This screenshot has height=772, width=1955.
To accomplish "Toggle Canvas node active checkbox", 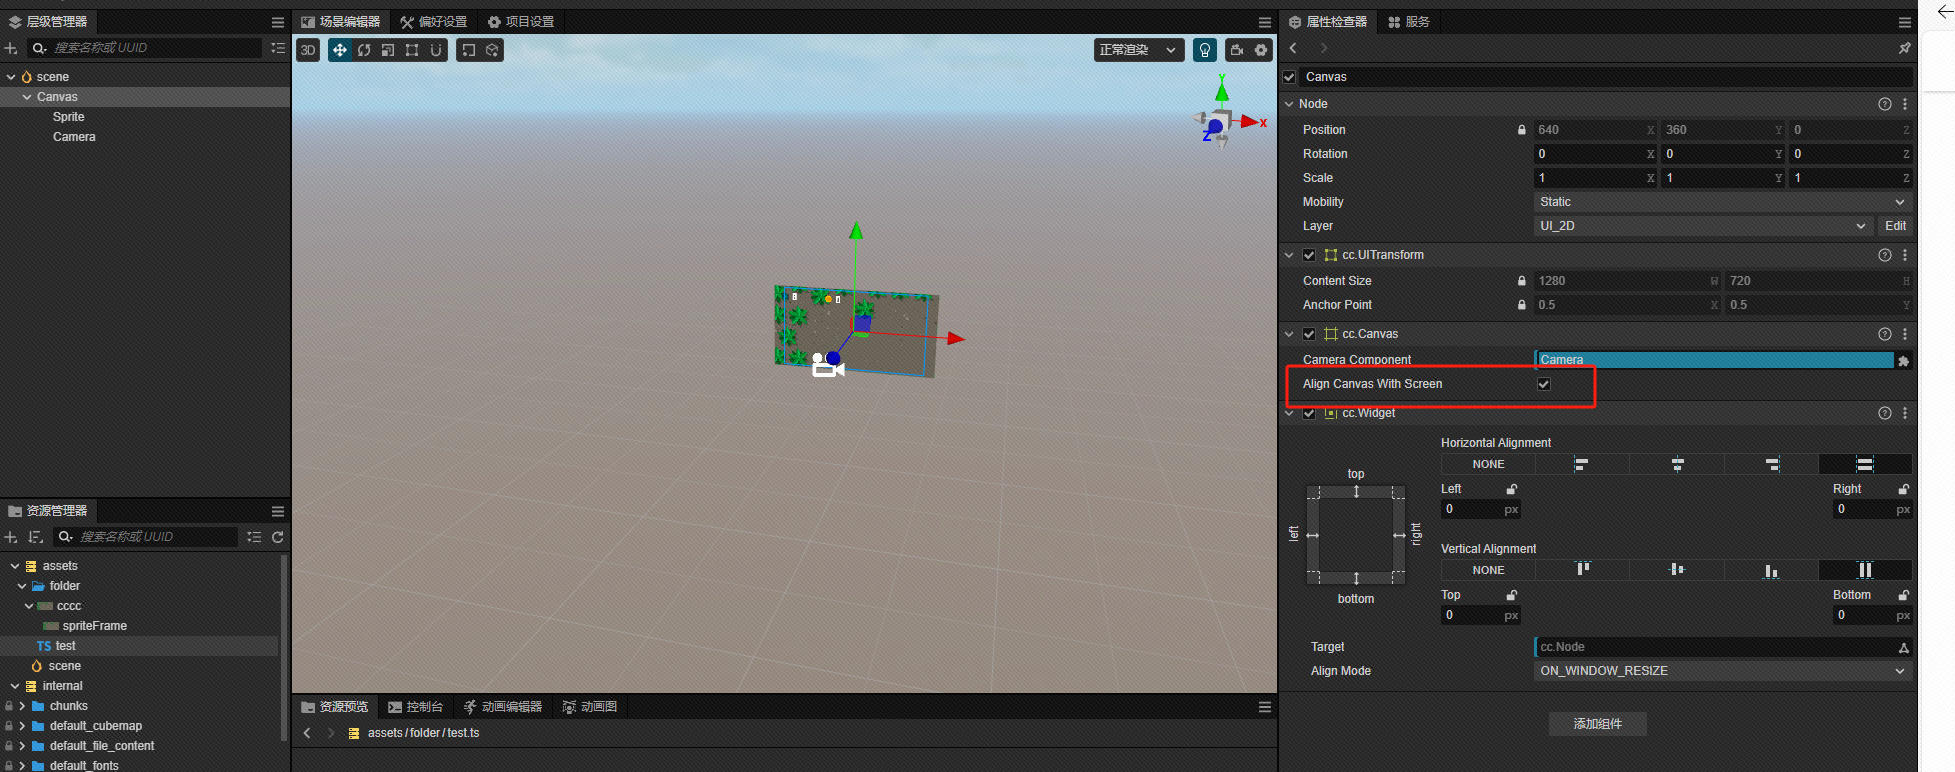I will click(1290, 77).
